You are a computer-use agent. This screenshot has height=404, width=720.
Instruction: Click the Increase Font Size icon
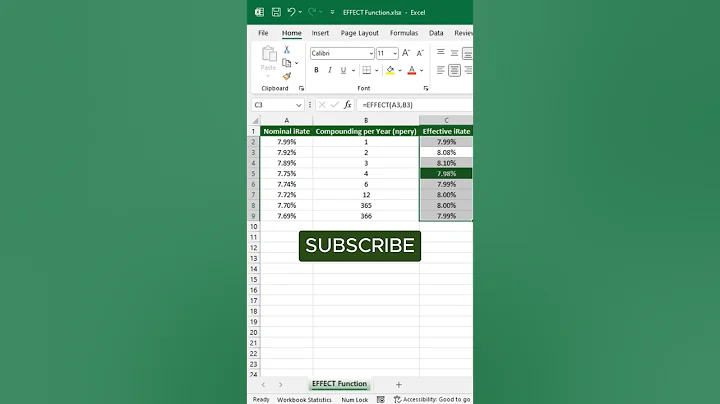[x=406, y=53]
